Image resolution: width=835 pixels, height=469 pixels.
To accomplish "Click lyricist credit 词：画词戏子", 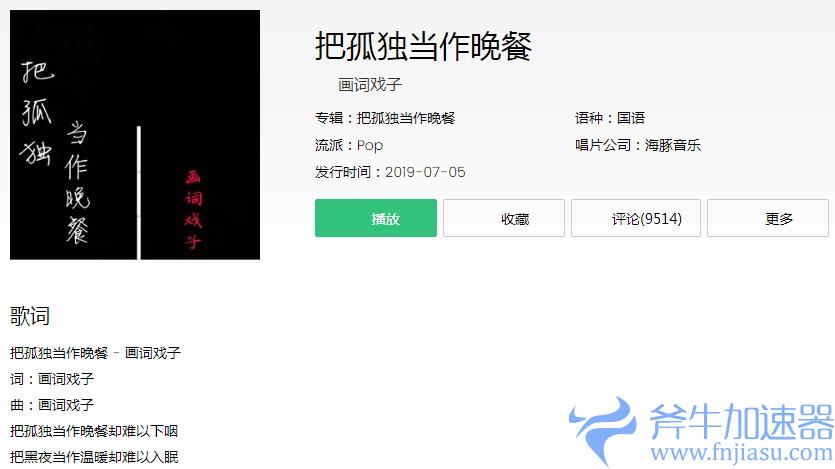I will click(x=52, y=379).
